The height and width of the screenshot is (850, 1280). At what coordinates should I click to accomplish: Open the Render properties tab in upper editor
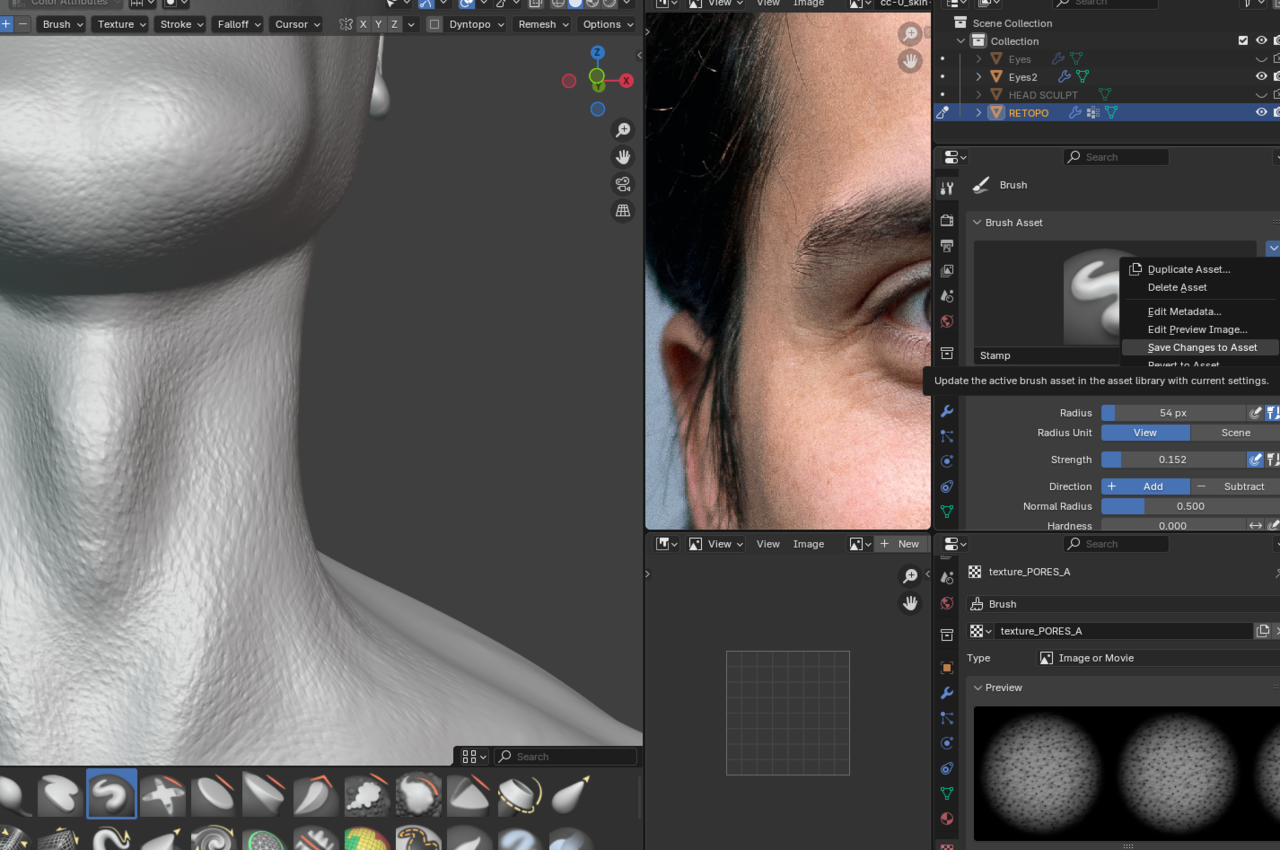point(947,220)
